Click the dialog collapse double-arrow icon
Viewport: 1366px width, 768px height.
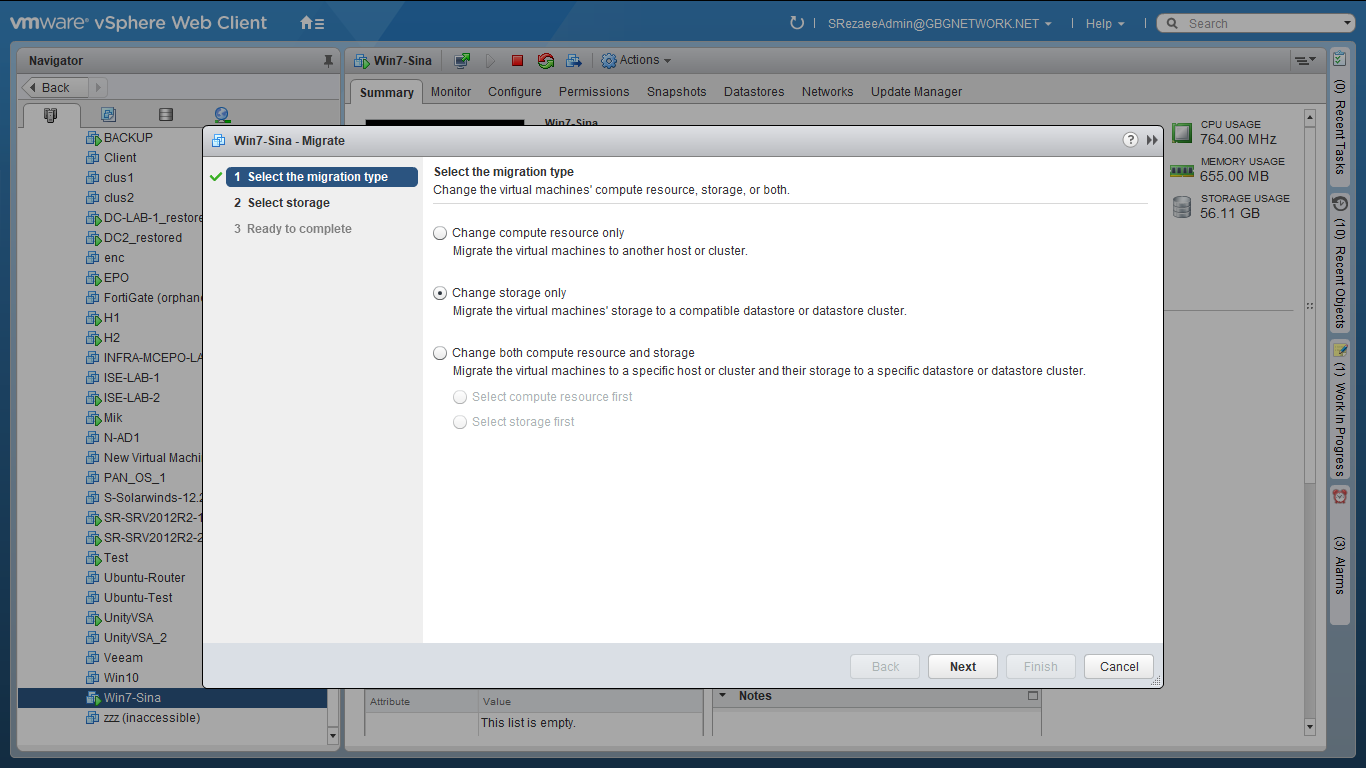pyautogui.click(x=1152, y=141)
